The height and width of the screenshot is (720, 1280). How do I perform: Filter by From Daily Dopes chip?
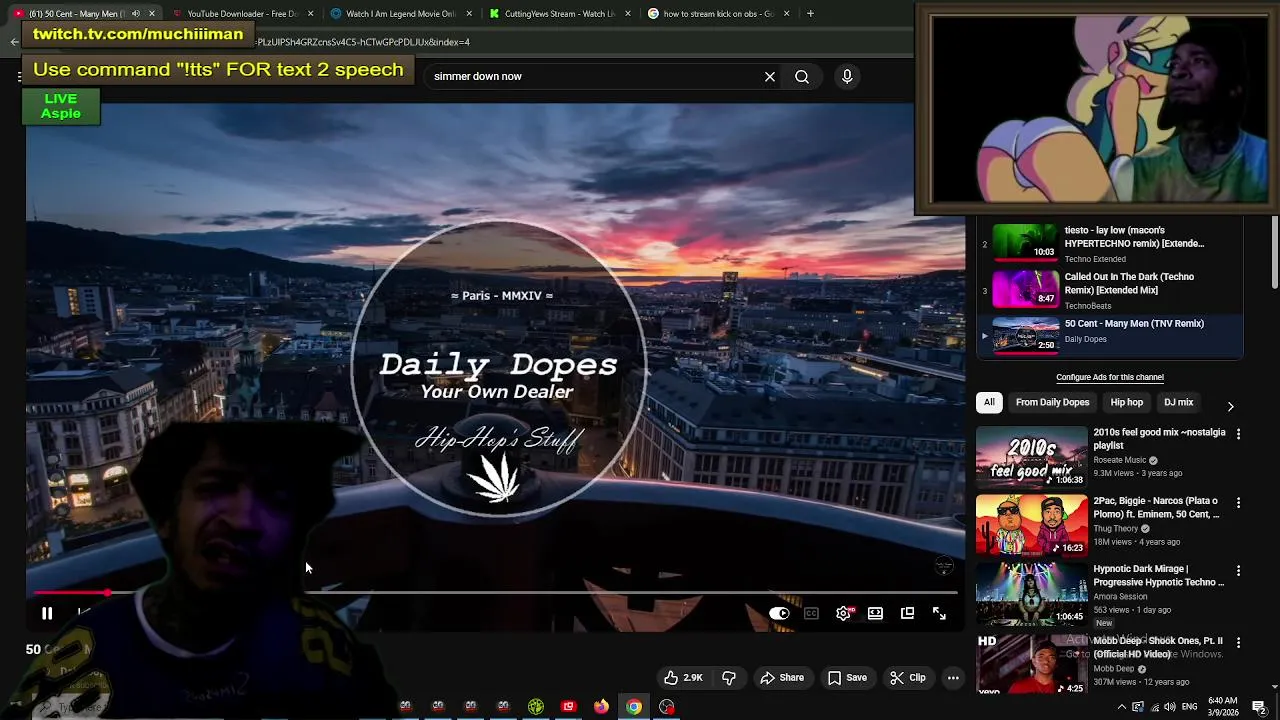click(1052, 402)
